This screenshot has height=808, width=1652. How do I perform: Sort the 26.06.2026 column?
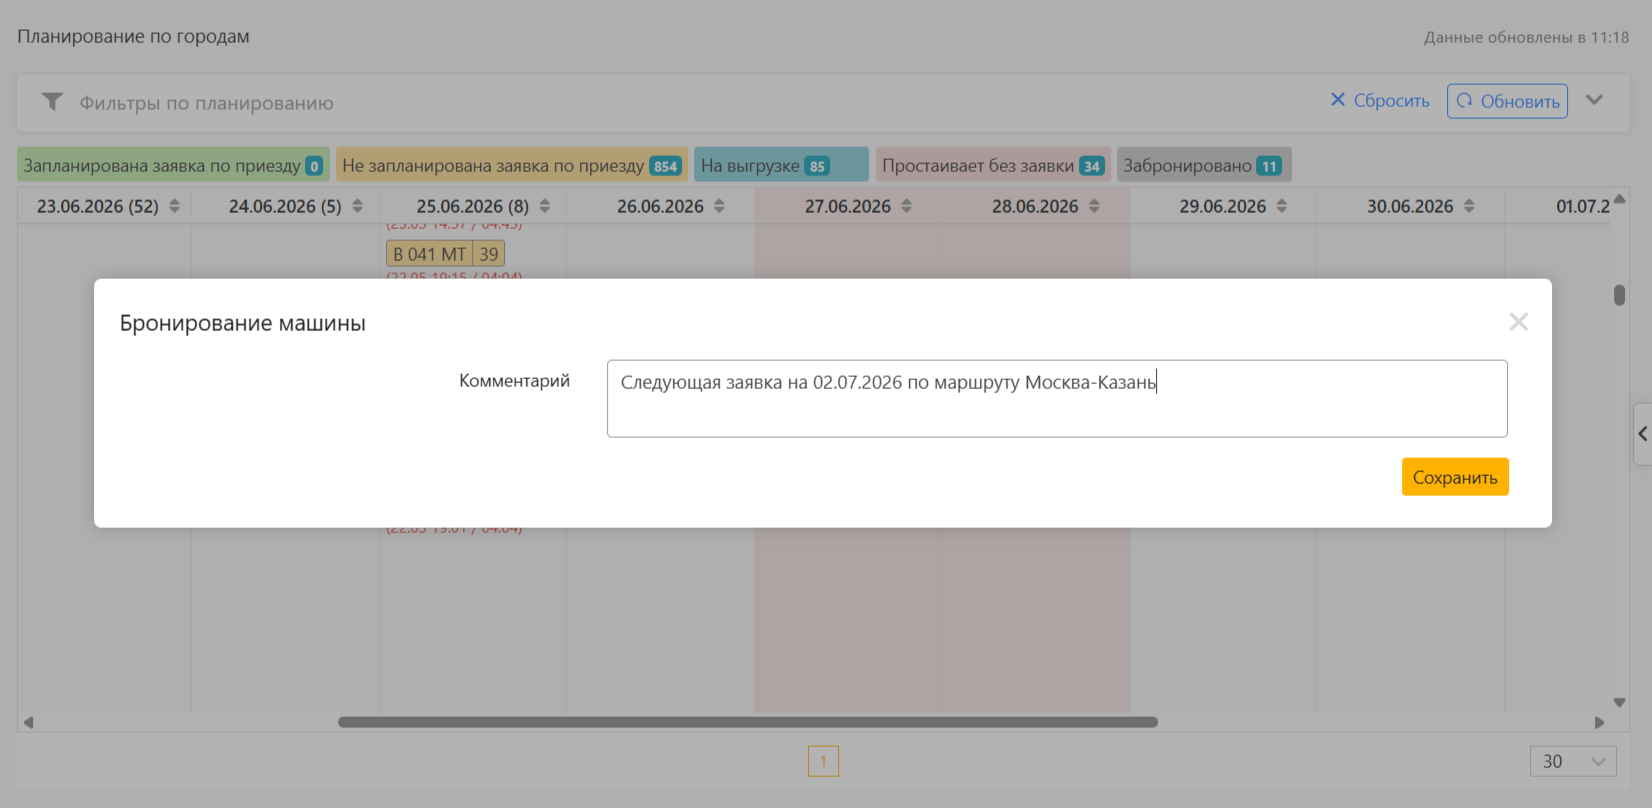pos(719,206)
